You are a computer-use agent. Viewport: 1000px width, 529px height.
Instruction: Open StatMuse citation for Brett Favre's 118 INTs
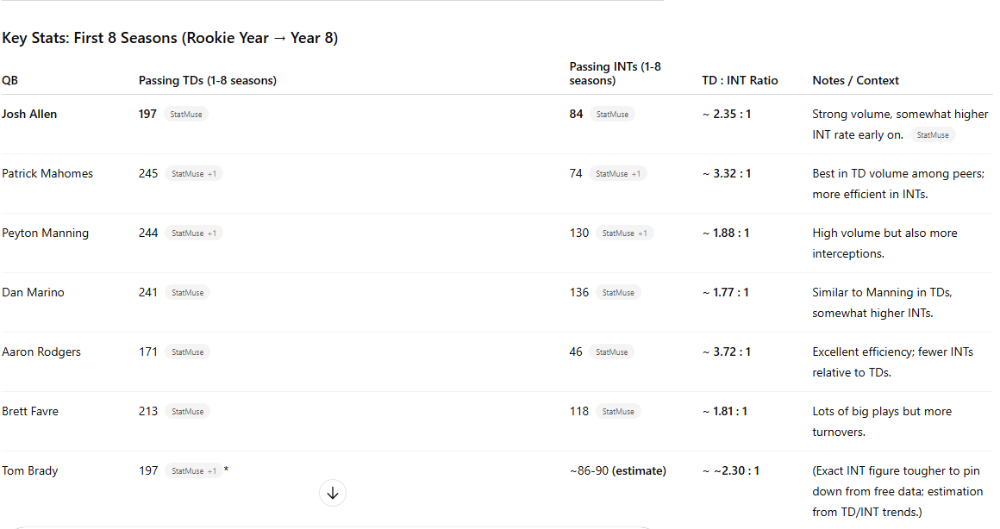pyautogui.click(x=618, y=412)
